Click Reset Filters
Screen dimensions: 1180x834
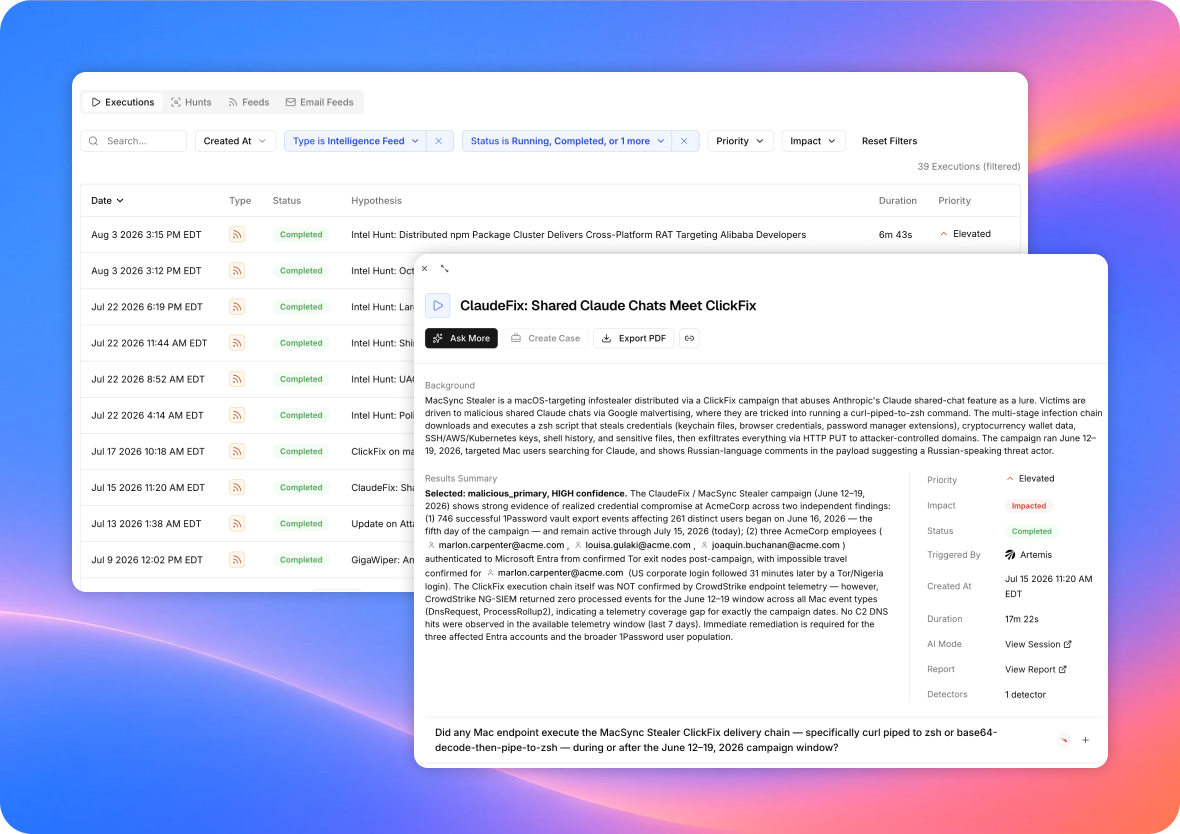890,141
